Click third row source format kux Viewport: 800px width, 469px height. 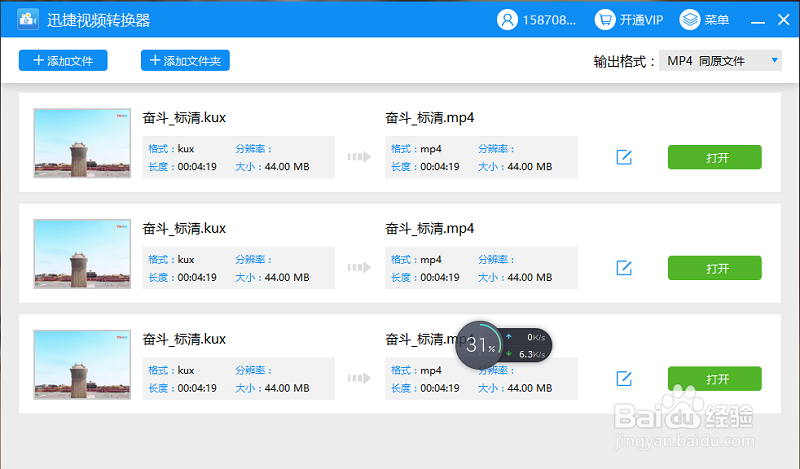click(186, 371)
